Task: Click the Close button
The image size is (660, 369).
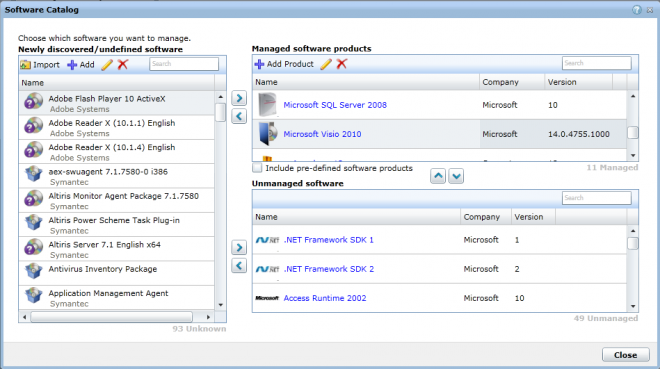Action: click(x=625, y=355)
